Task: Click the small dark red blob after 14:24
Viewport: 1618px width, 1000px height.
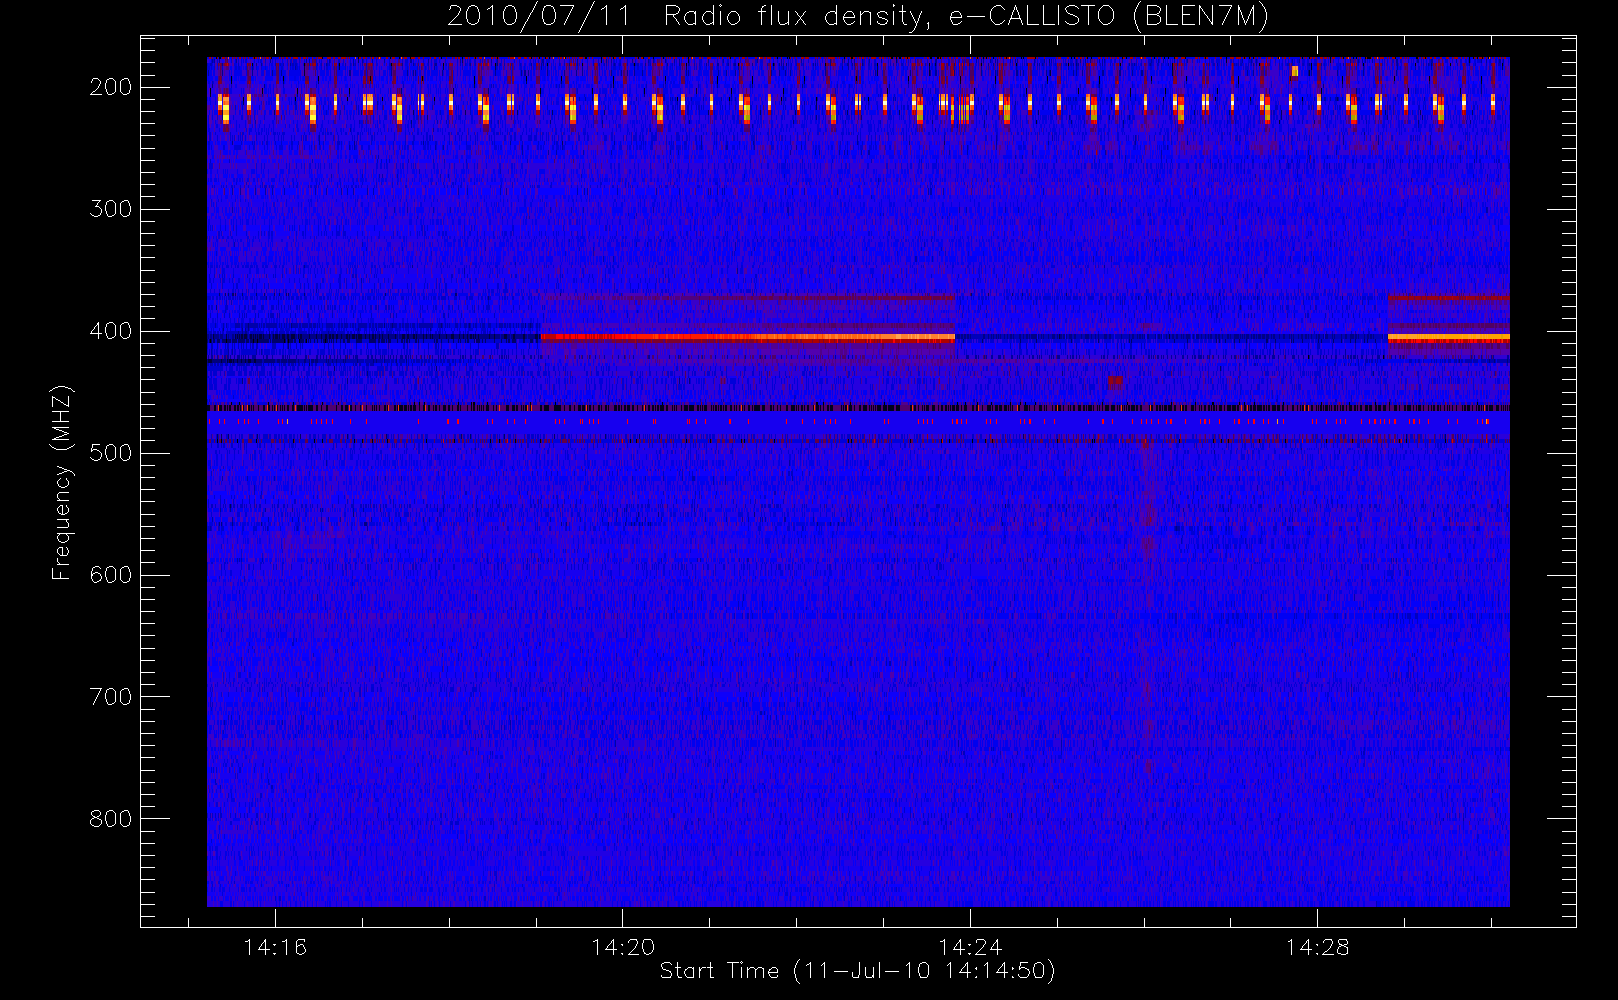Action: [1115, 382]
